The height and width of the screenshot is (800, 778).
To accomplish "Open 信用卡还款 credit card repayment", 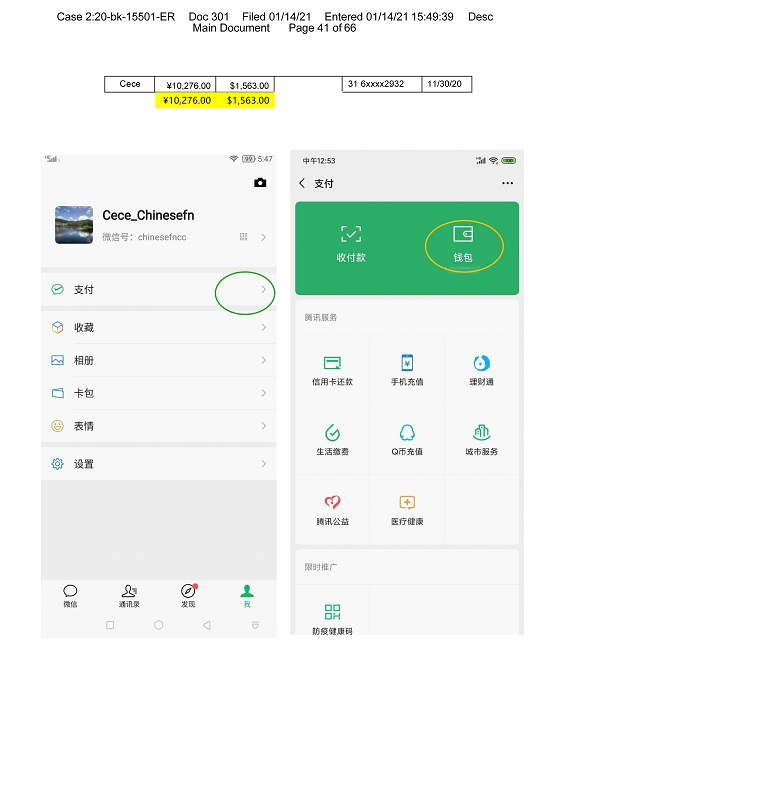I will point(332,371).
